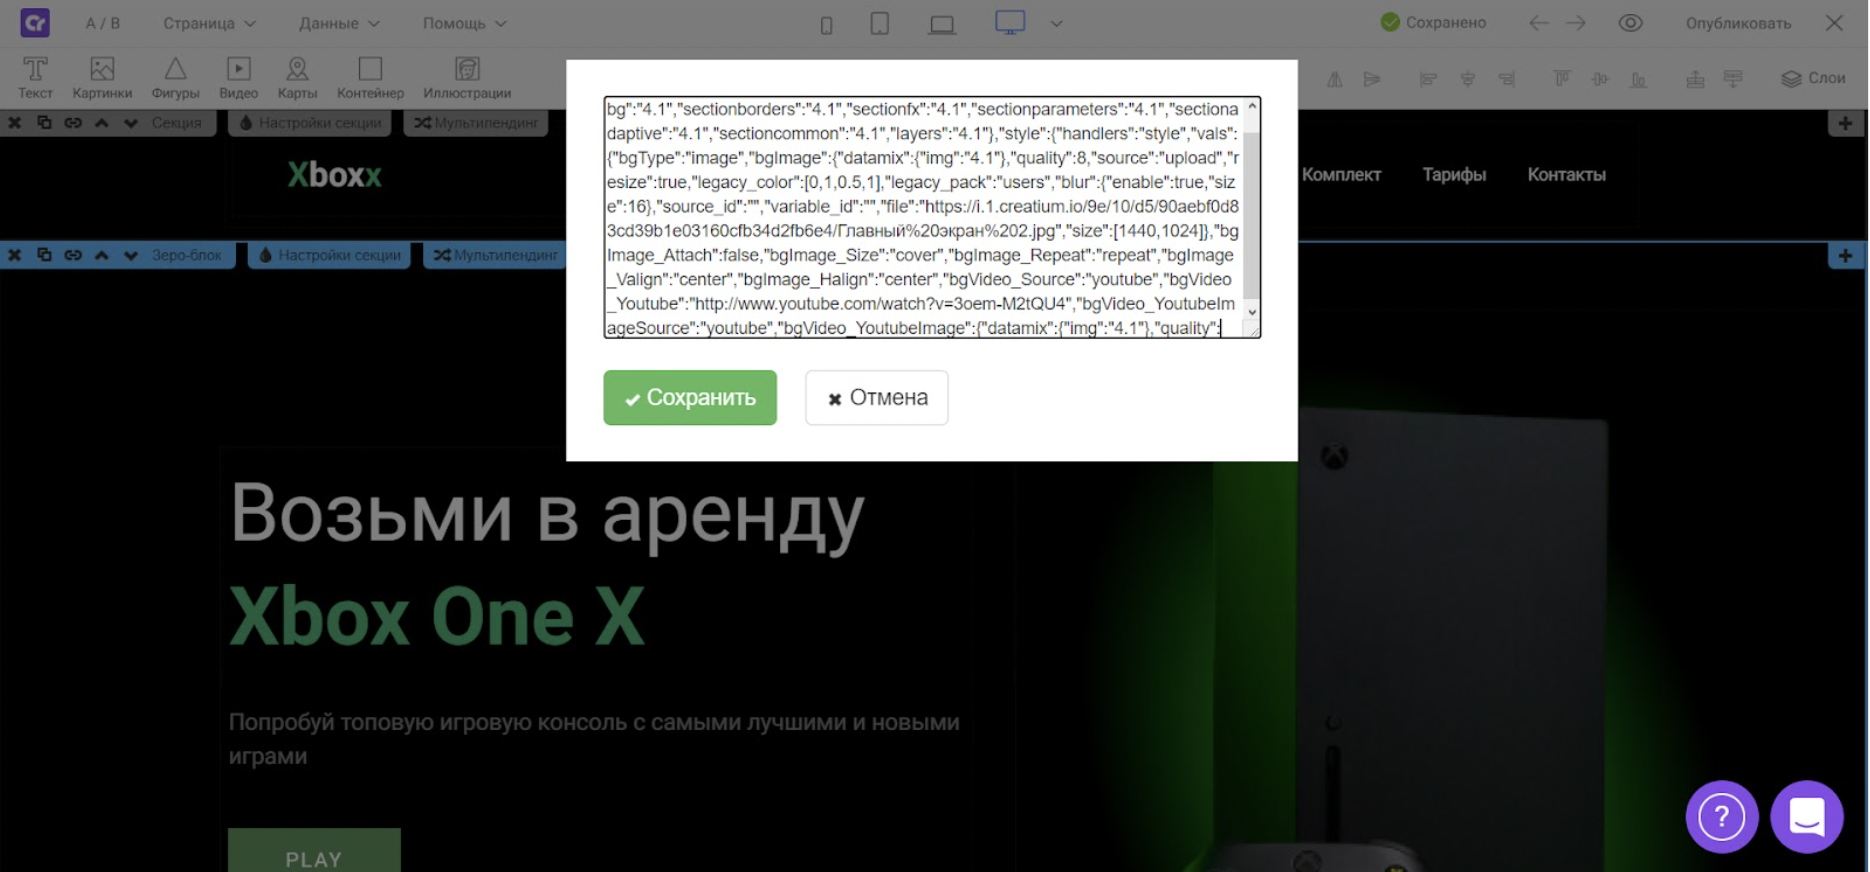Close the editor with the top X
Viewport: 1870px width, 872px height.
click(1834, 23)
